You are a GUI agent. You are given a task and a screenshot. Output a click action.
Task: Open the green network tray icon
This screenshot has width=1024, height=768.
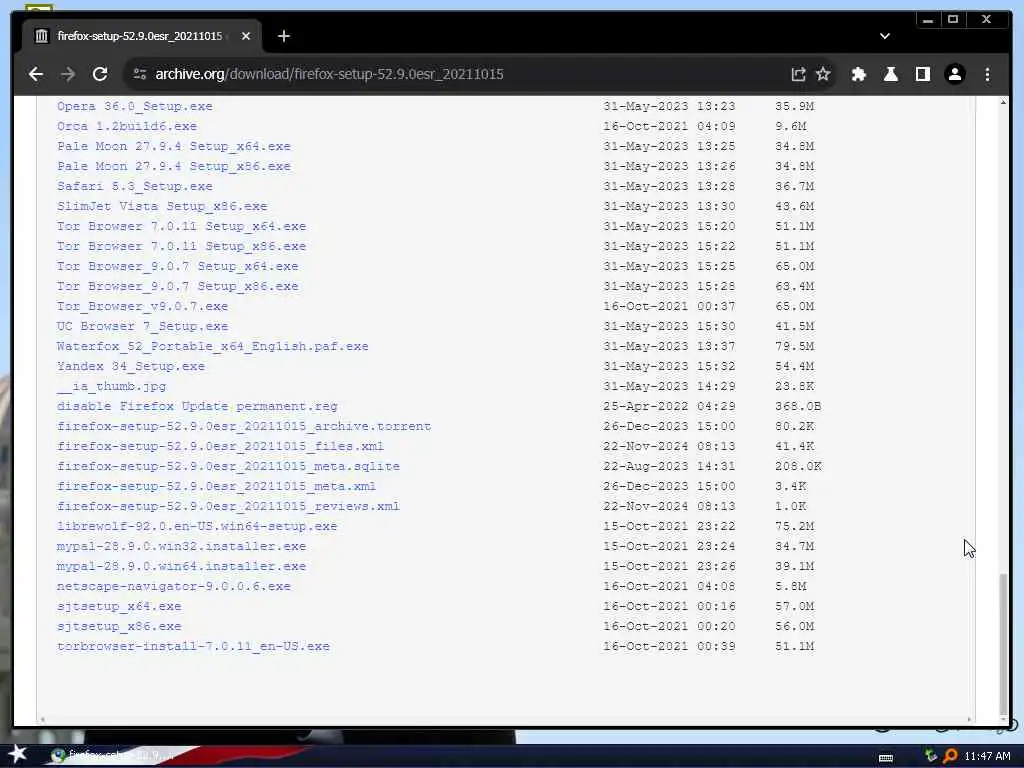pyautogui.click(x=931, y=756)
